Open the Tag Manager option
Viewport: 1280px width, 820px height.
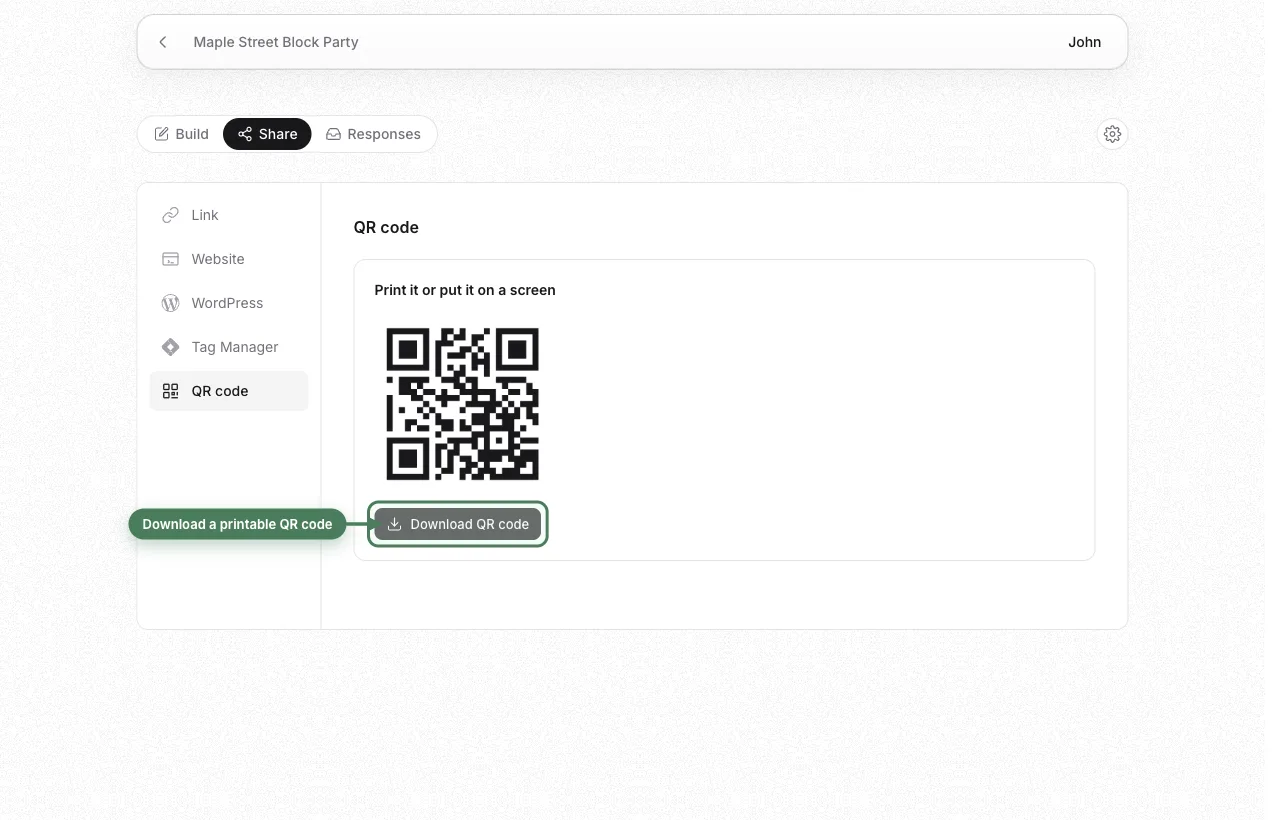pyautogui.click(x=229, y=347)
